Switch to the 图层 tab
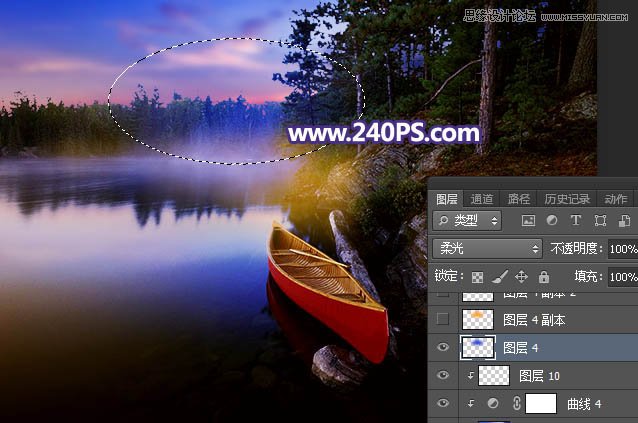Viewport: 638px width, 423px height. [446, 199]
